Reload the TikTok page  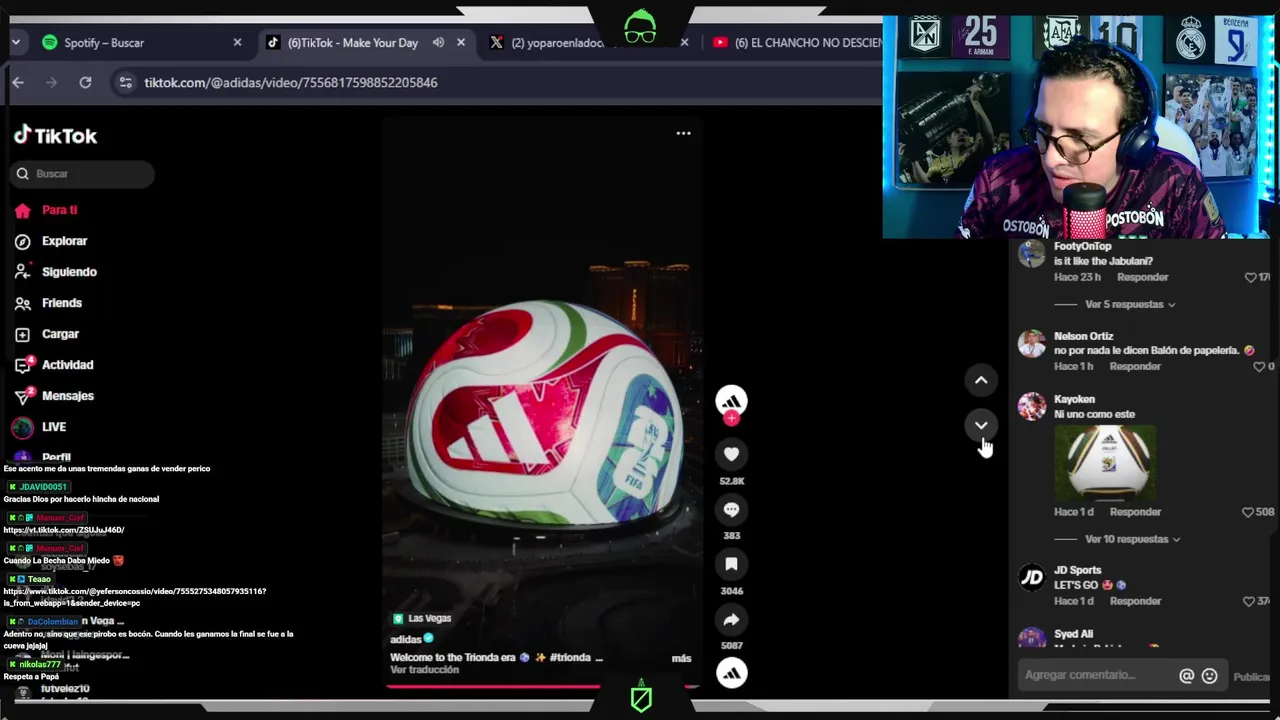(x=85, y=82)
